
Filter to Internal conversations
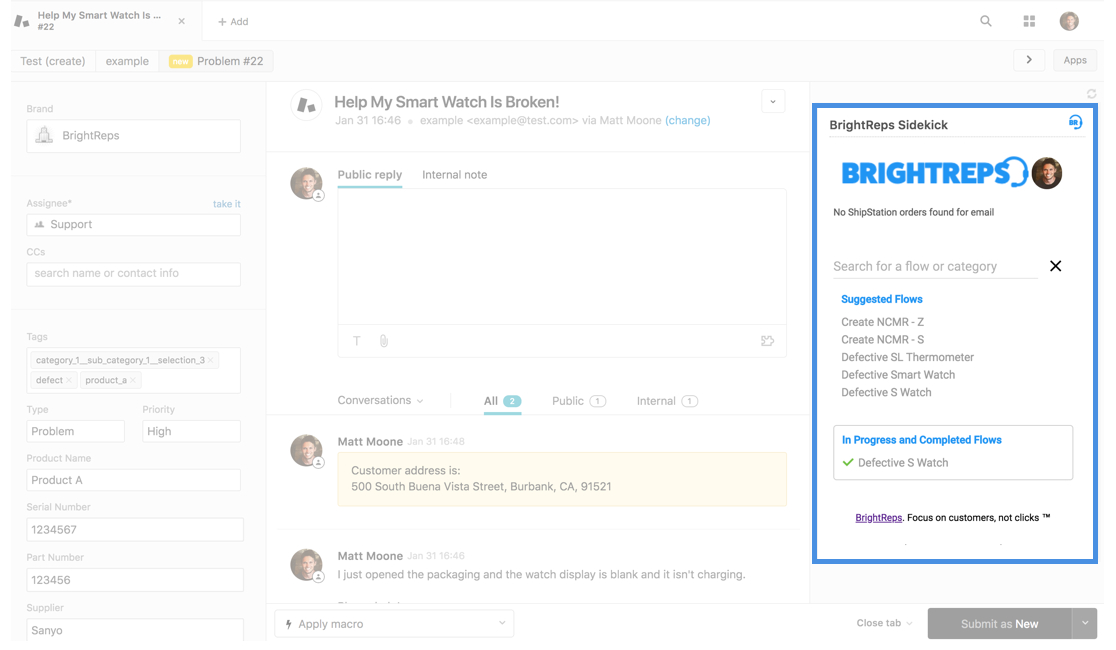pyautogui.click(x=667, y=401)
